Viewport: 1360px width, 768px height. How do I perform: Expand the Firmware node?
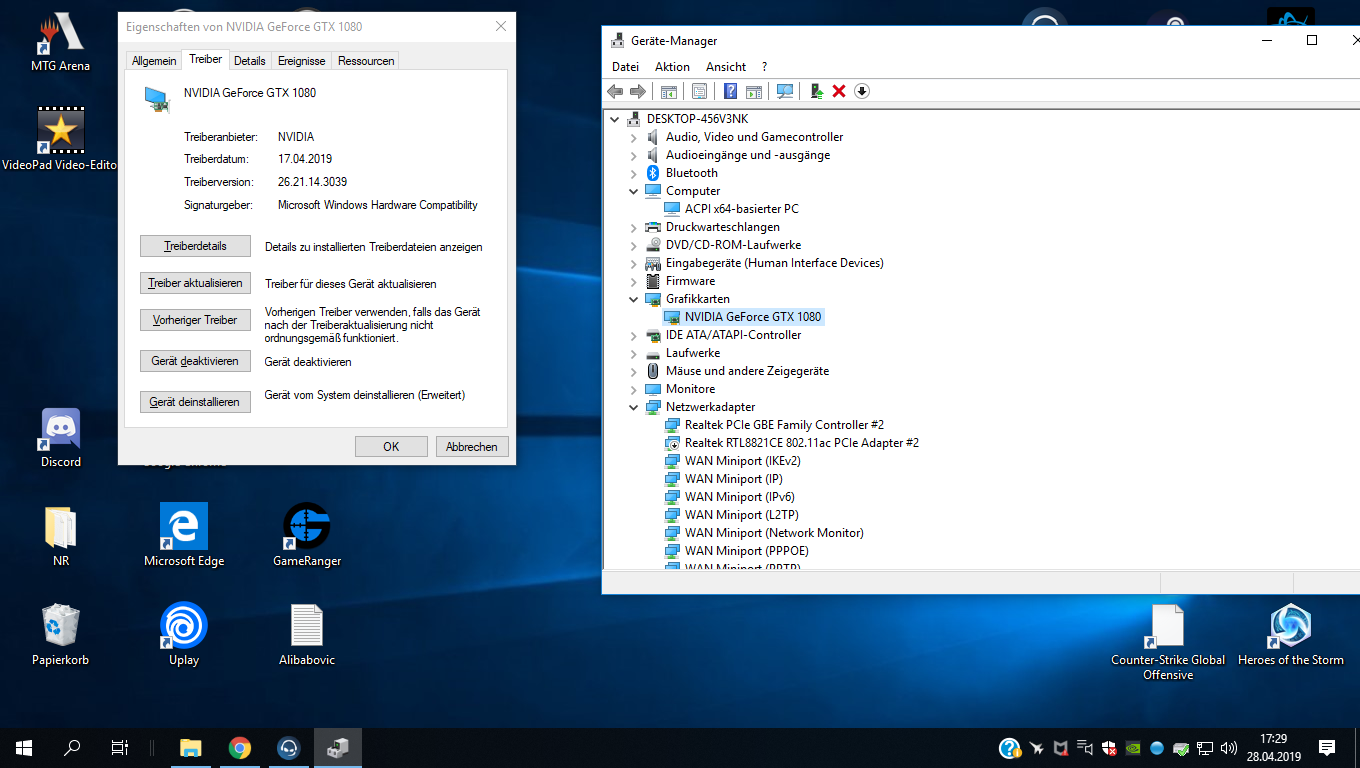click(x=633, y=281)
